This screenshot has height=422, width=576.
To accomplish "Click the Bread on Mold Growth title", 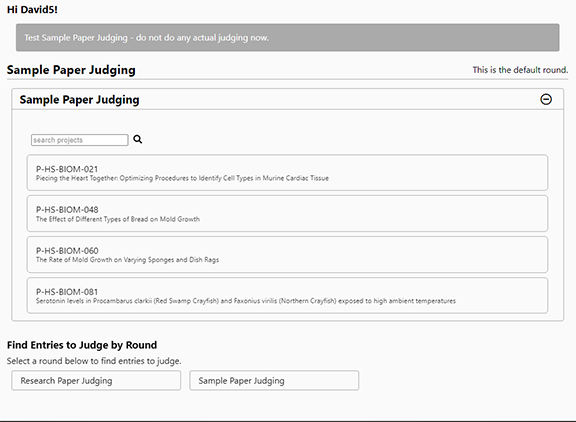I will click(x=118, y=219).
